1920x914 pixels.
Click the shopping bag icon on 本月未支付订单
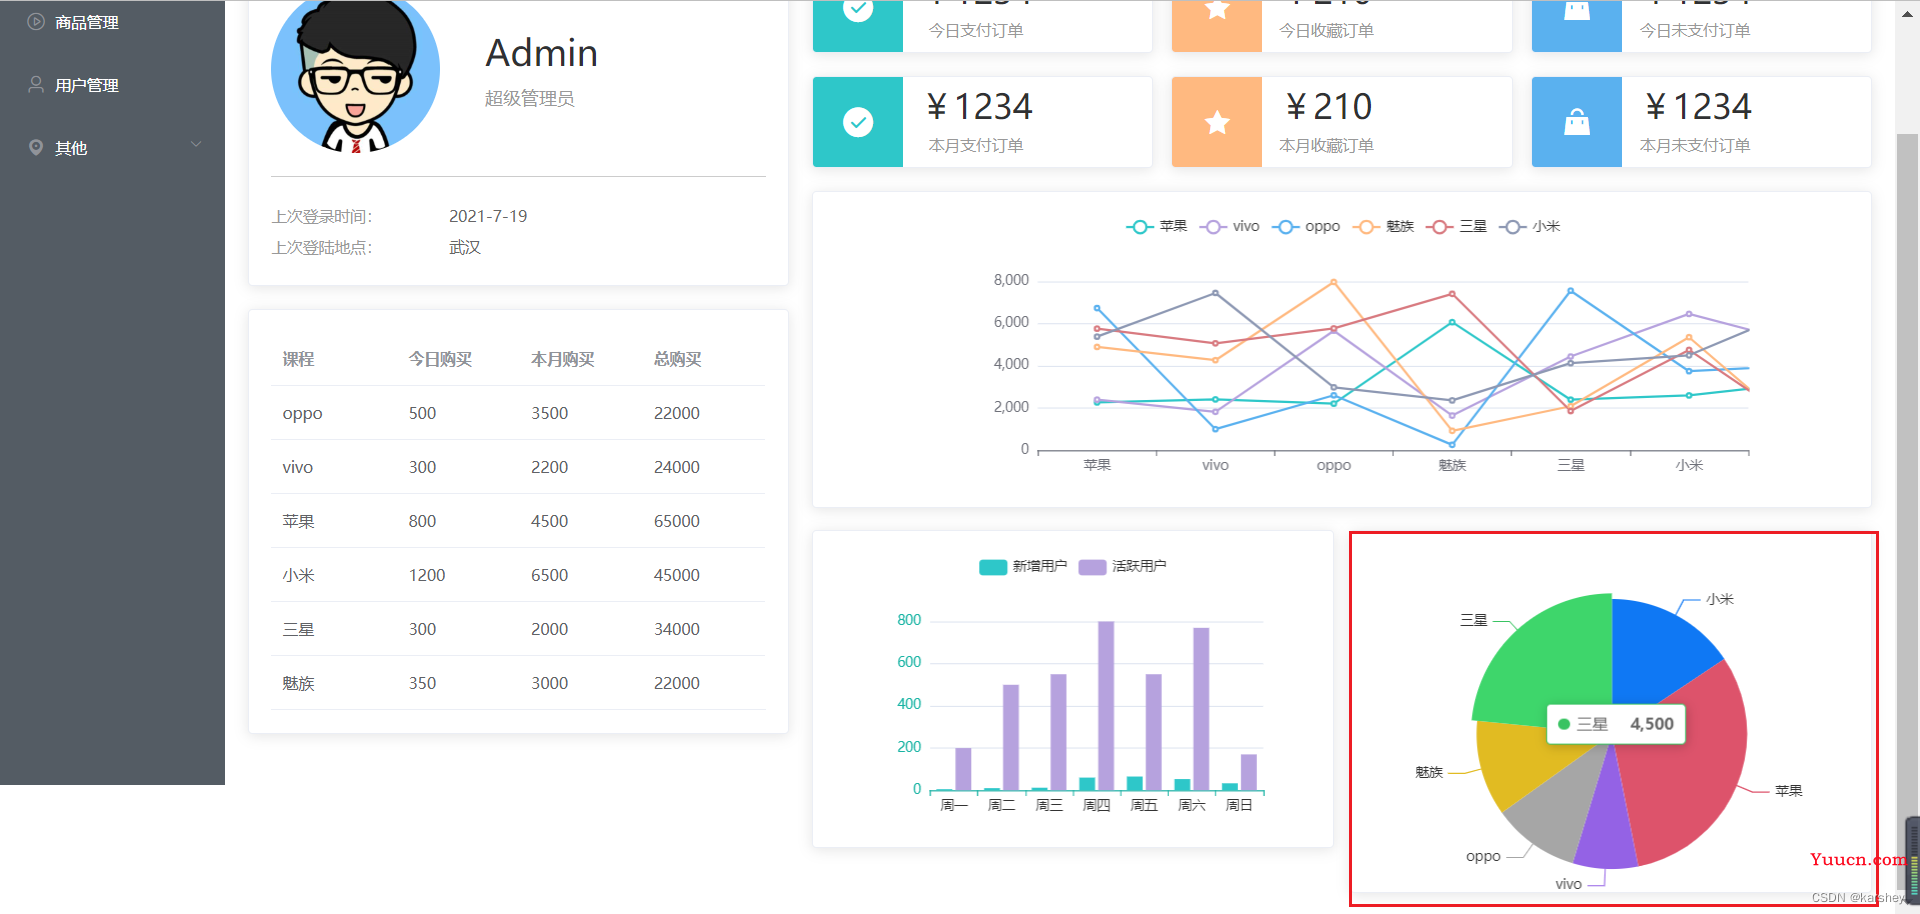click(1577, 122)
